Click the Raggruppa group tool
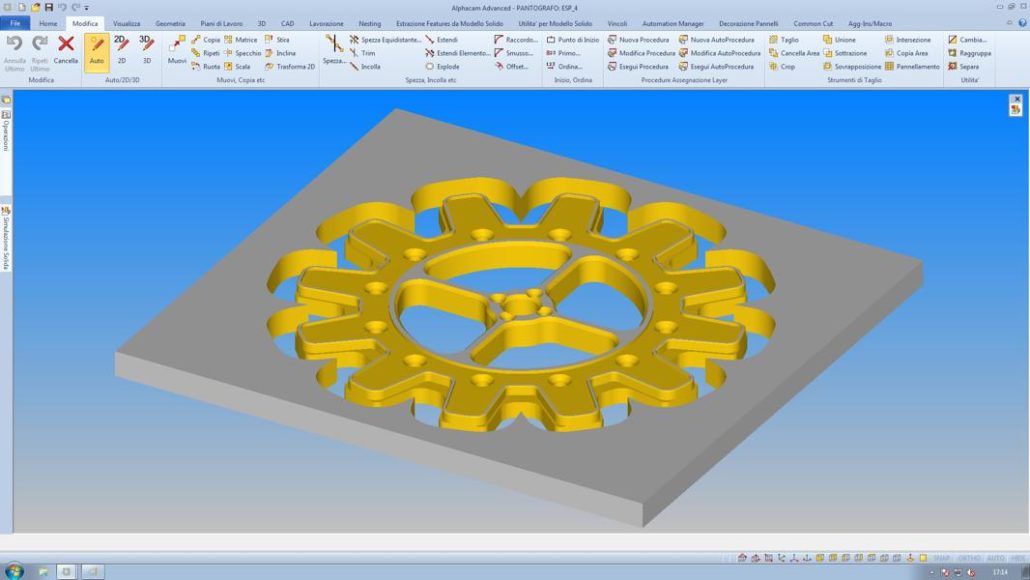 click(970, 53)
